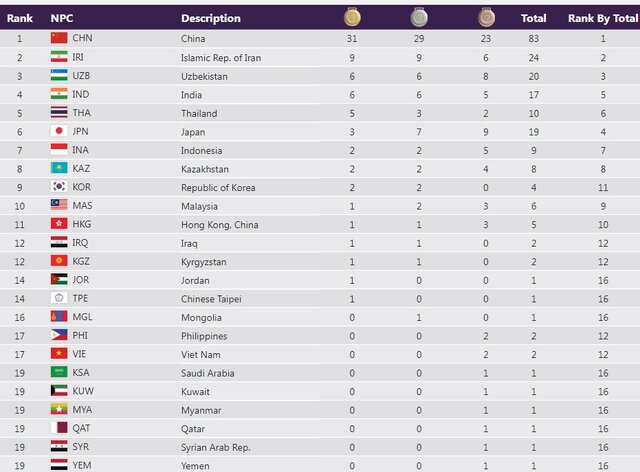Open the Uzbekistan country link
Viewport: 640px width, 472px height.
point(204,76)
